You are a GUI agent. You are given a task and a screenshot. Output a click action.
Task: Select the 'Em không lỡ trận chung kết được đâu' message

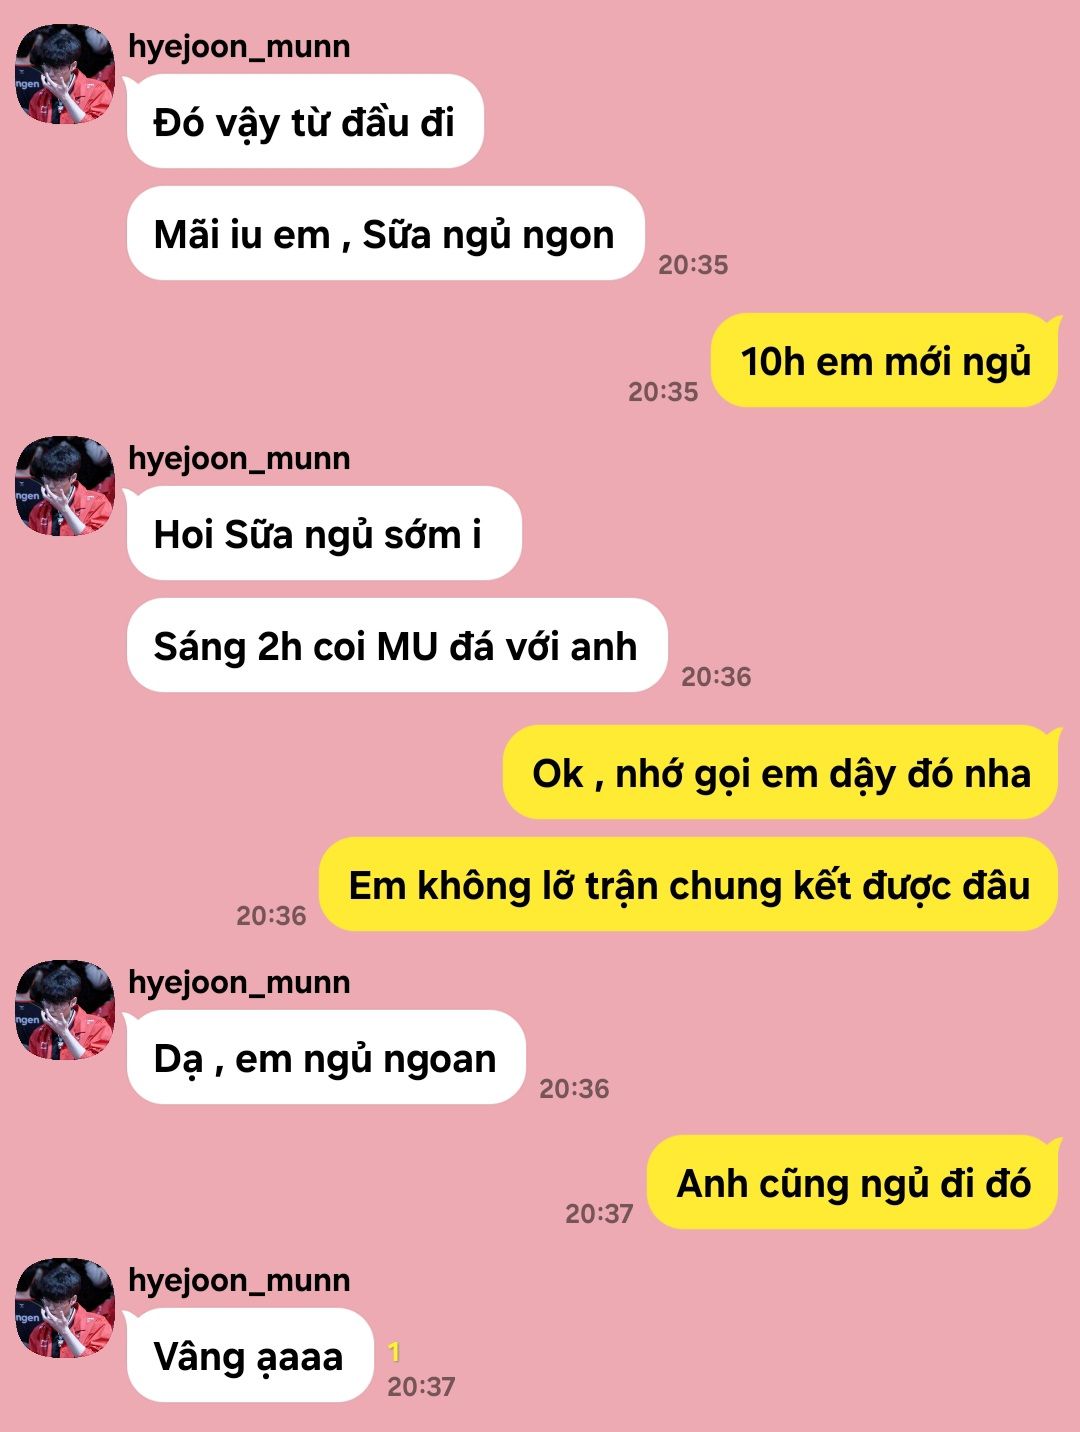click(689, 885)
